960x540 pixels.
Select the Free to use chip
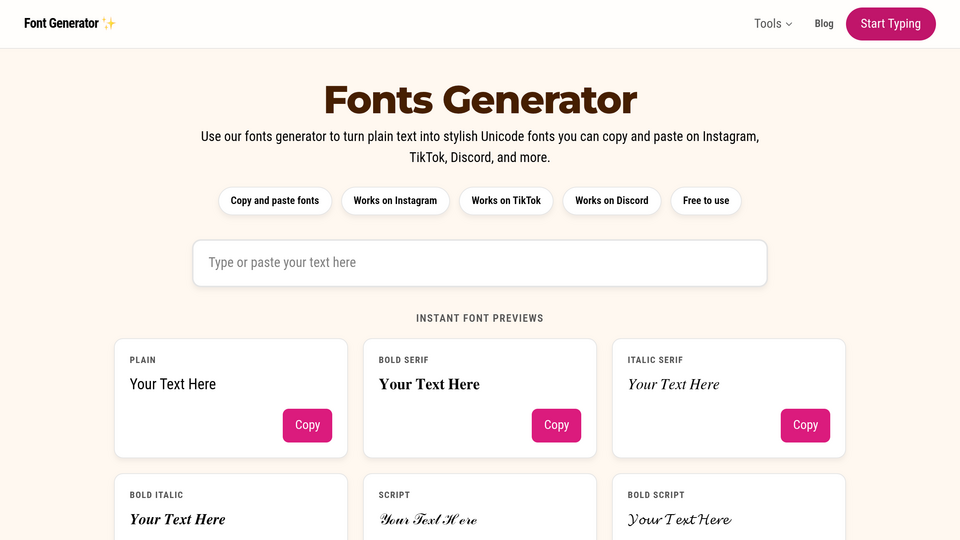click(x=706, y=201)
